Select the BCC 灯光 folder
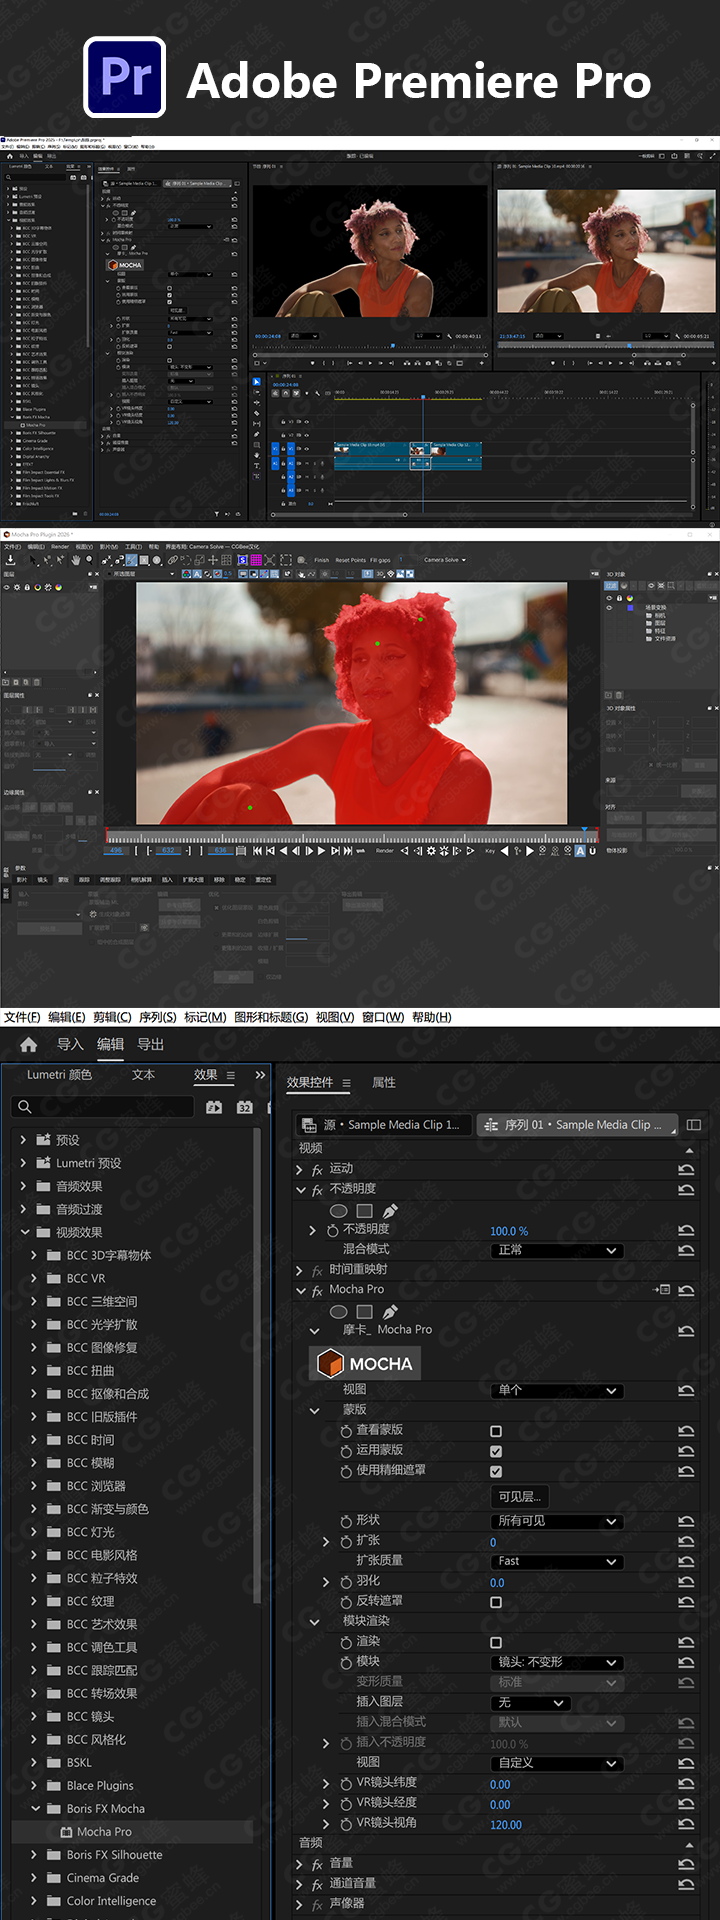The height and width of the screenshot is (1920, 720). point(90,1532)
